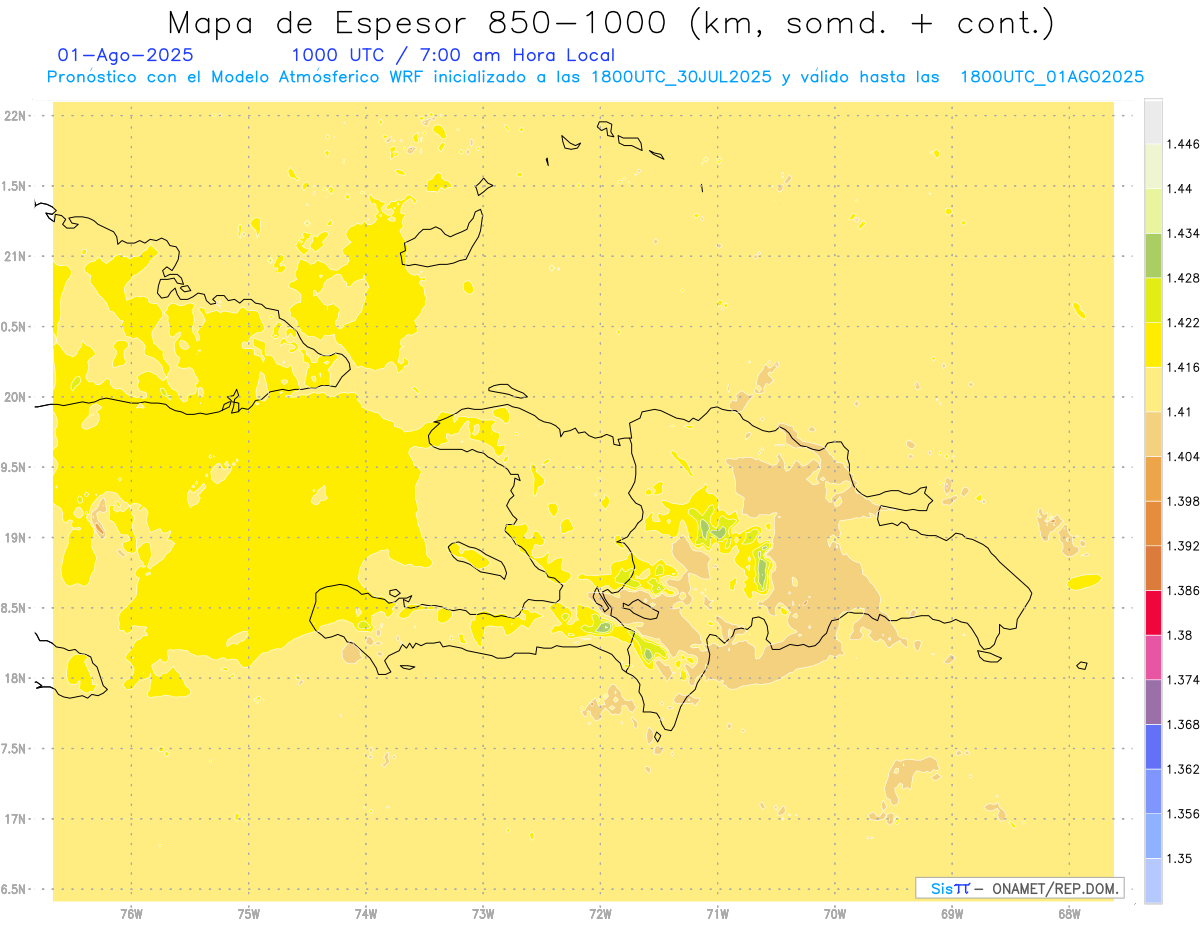This screenshot has height=927, width=1200.
Task: Click the green legend swatch below 1.434
Action: [x=1153, y=255]
